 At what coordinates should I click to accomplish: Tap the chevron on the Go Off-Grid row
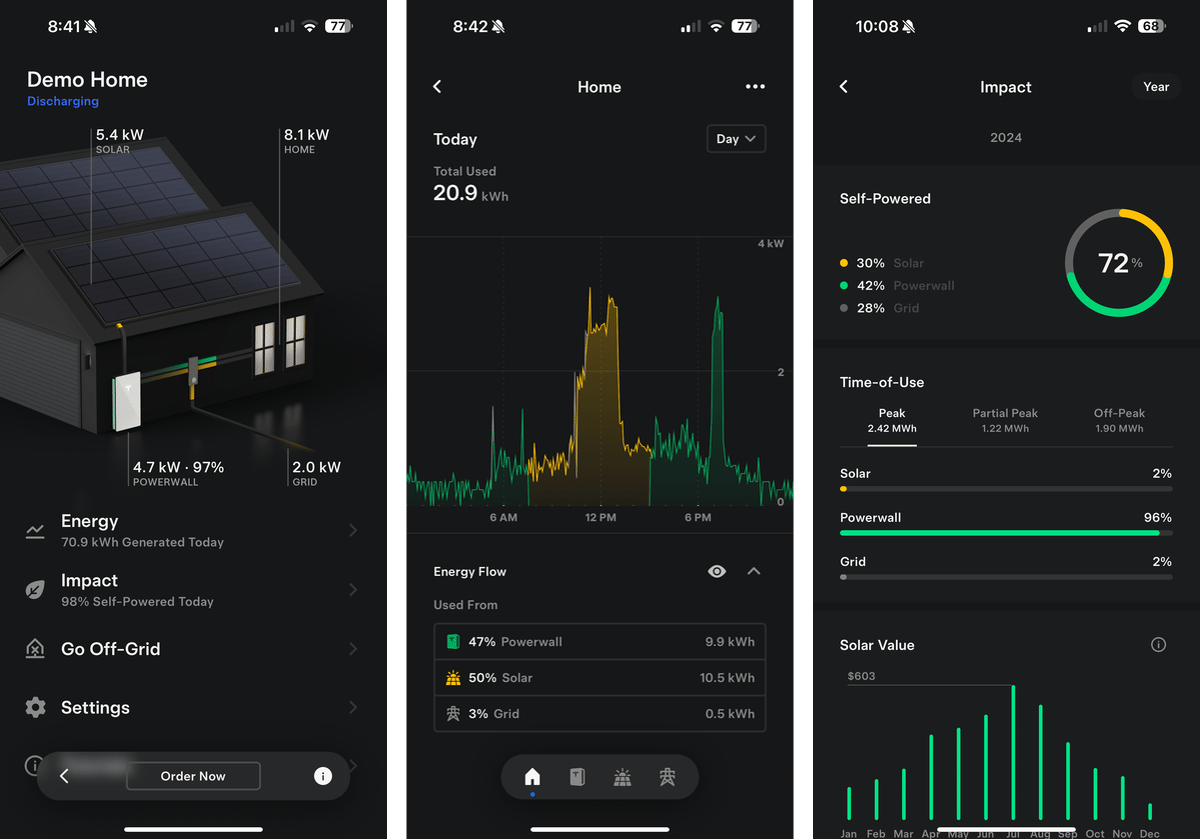(353, 649)
